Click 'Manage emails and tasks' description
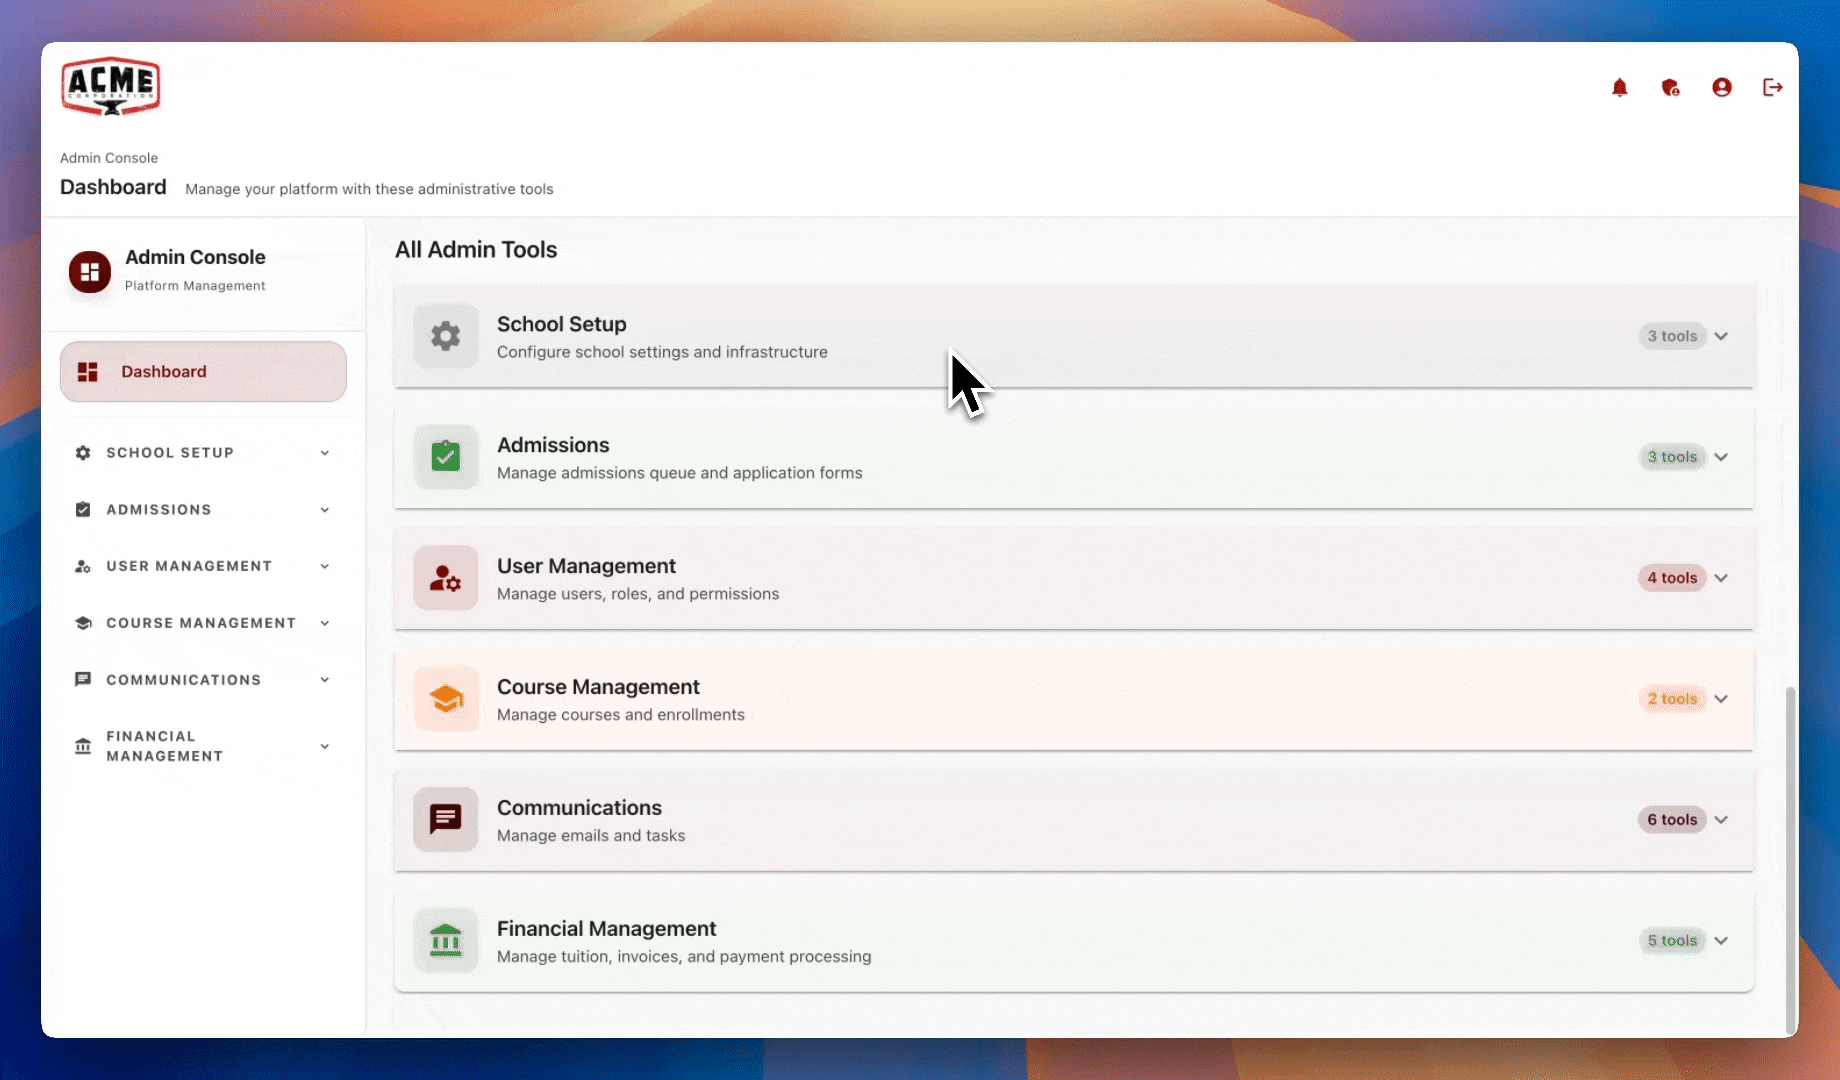 click(591, 836)
